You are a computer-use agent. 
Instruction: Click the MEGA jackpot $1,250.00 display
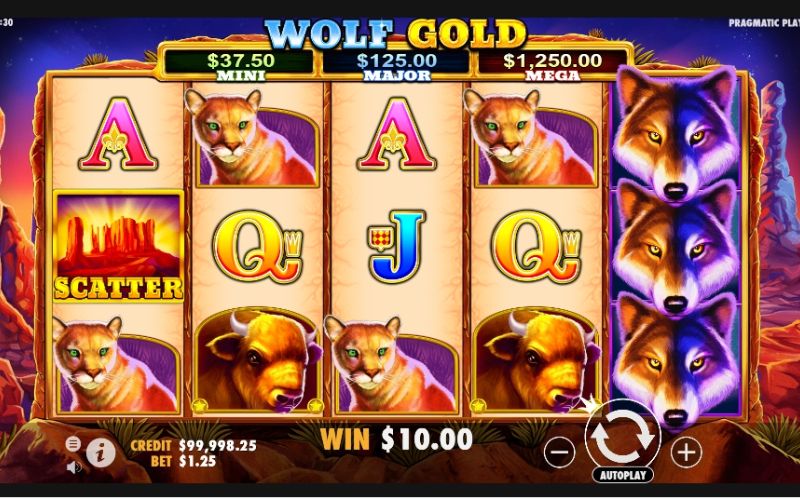pyautogui.click(x=553, y=65)
